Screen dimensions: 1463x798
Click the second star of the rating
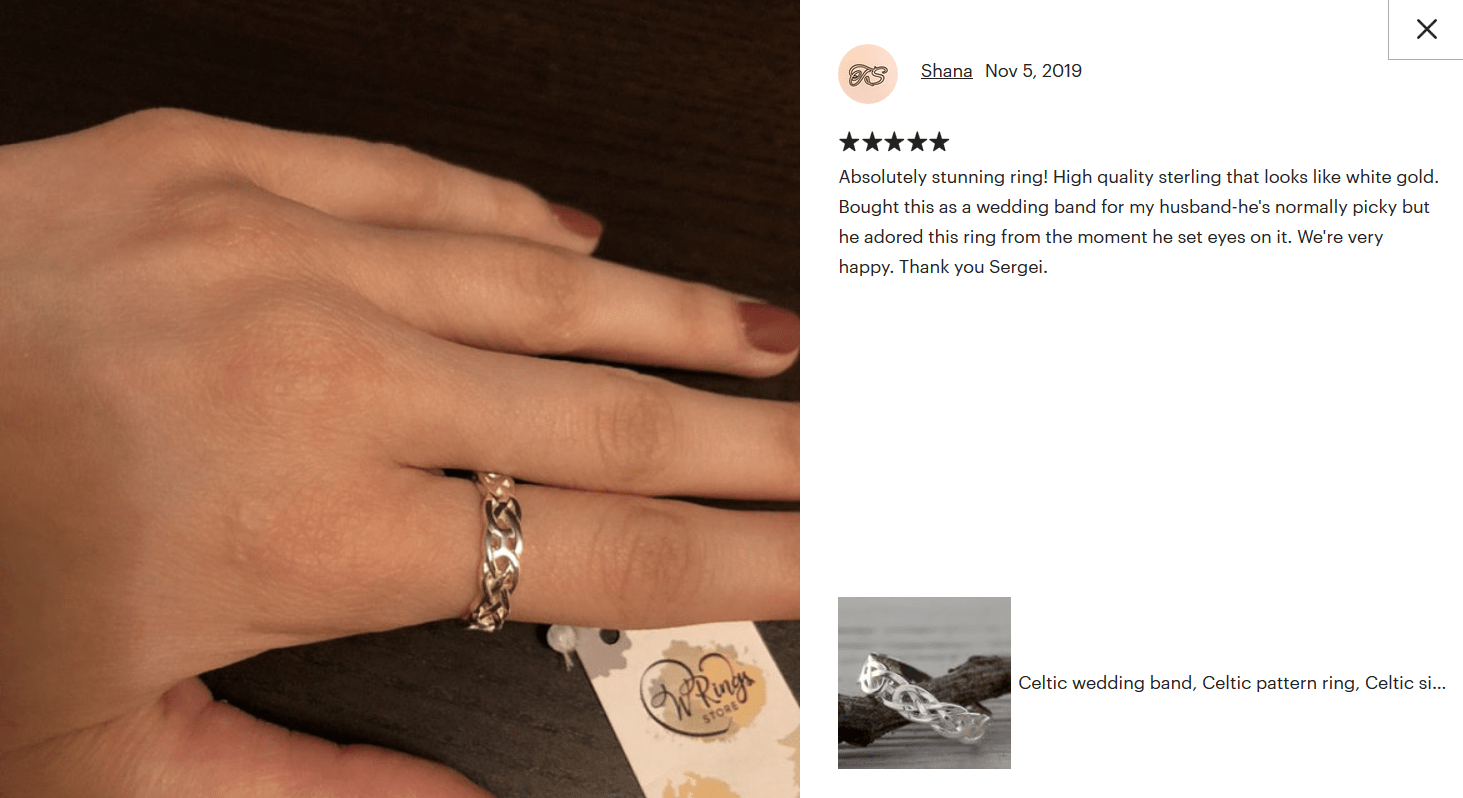[871, 142]
